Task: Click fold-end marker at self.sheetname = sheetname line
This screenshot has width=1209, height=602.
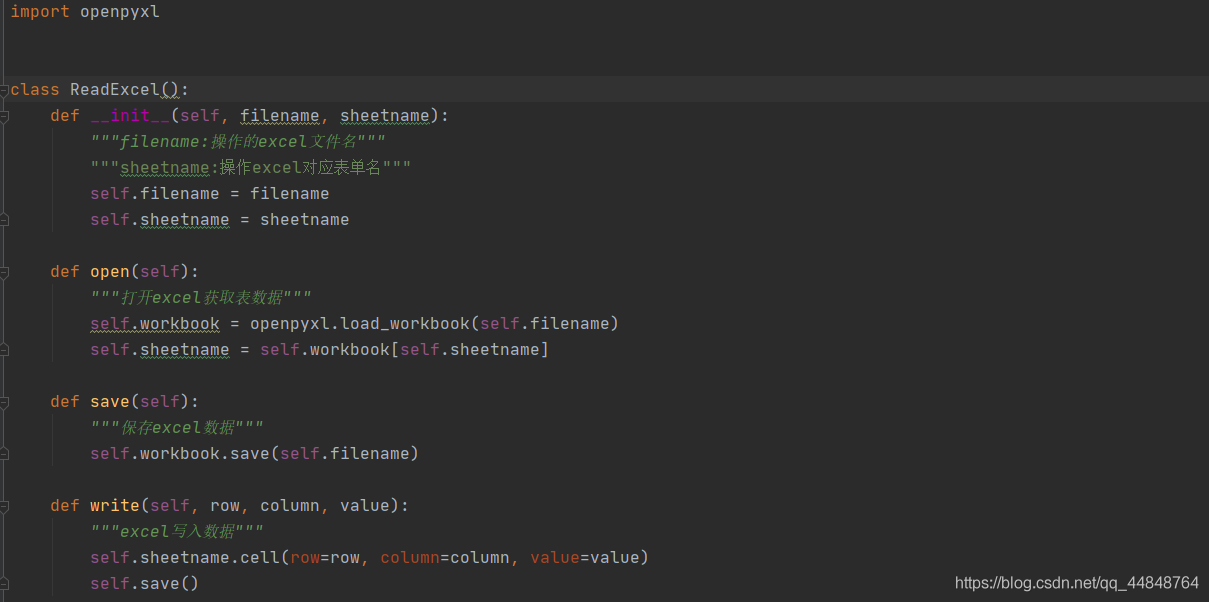Action: coord(5,220)
